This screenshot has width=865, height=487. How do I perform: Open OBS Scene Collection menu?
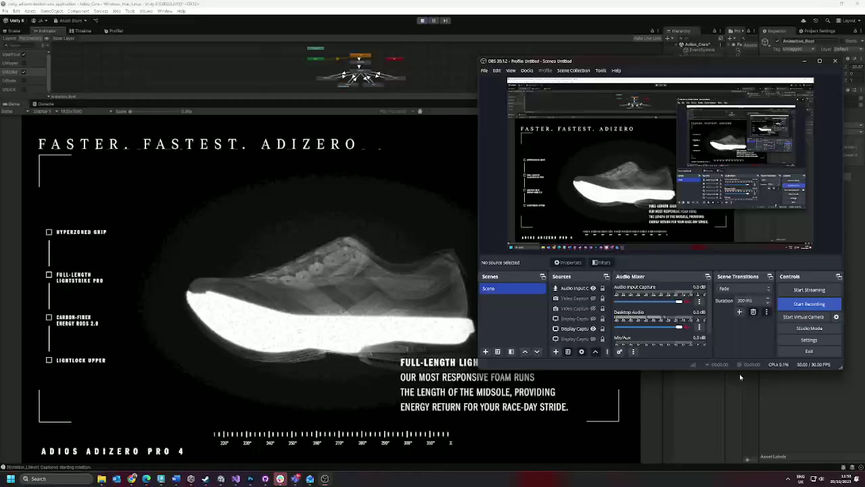click(573, 71)
